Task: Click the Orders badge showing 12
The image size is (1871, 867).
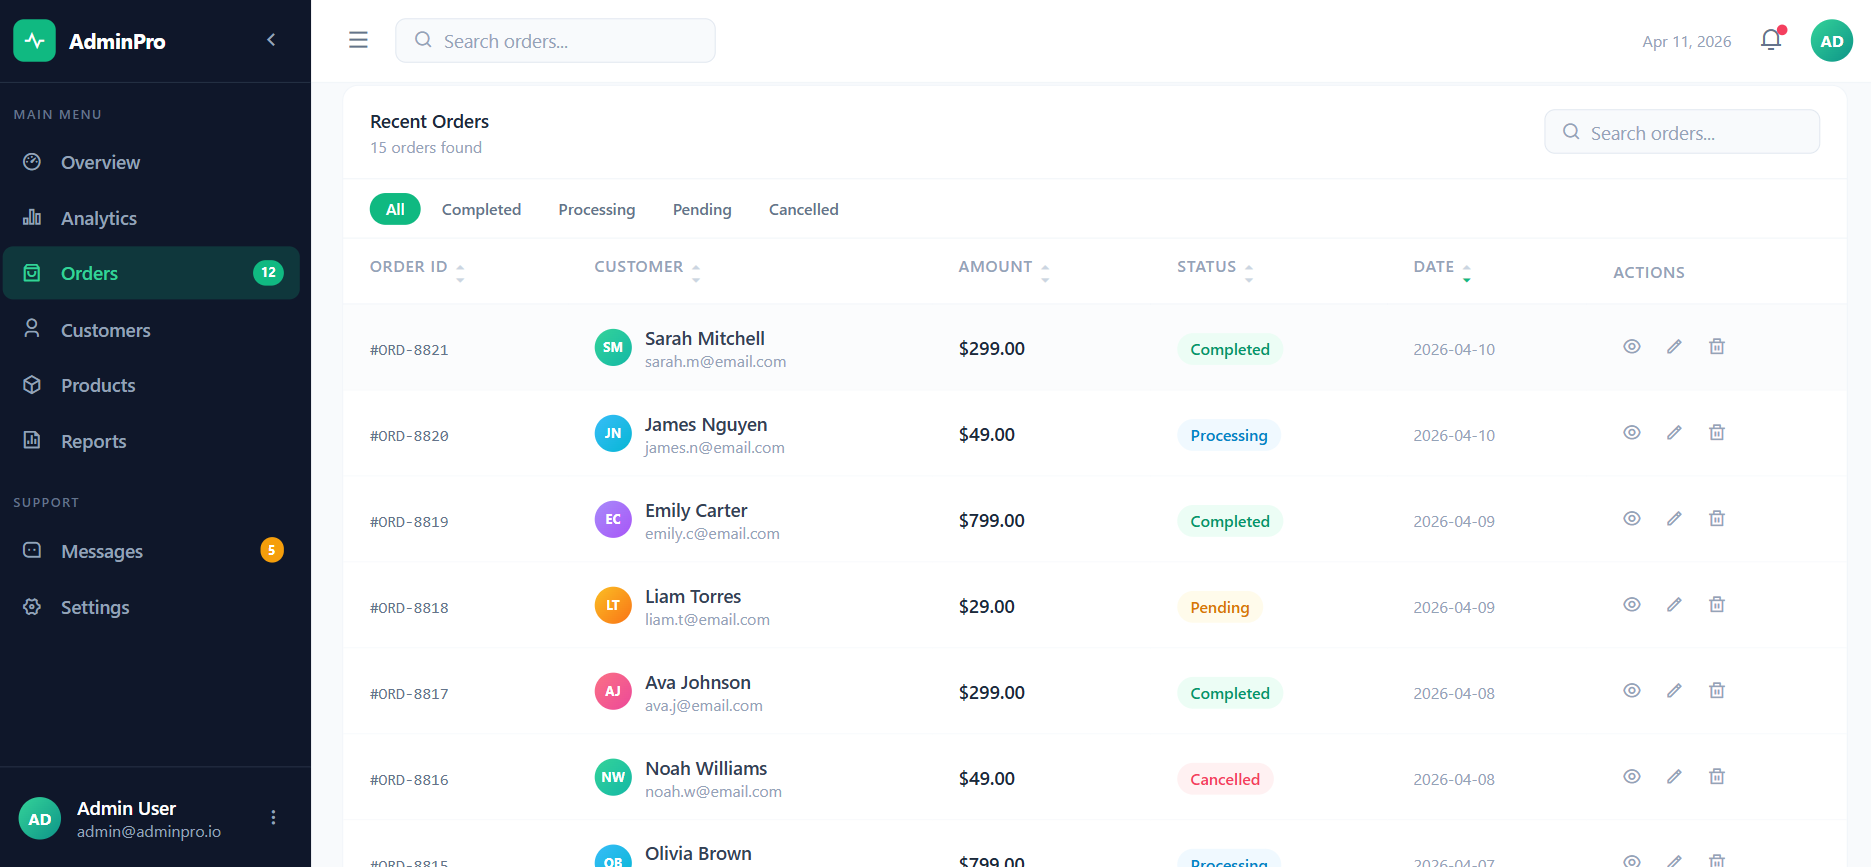Action: coord(268,273)
